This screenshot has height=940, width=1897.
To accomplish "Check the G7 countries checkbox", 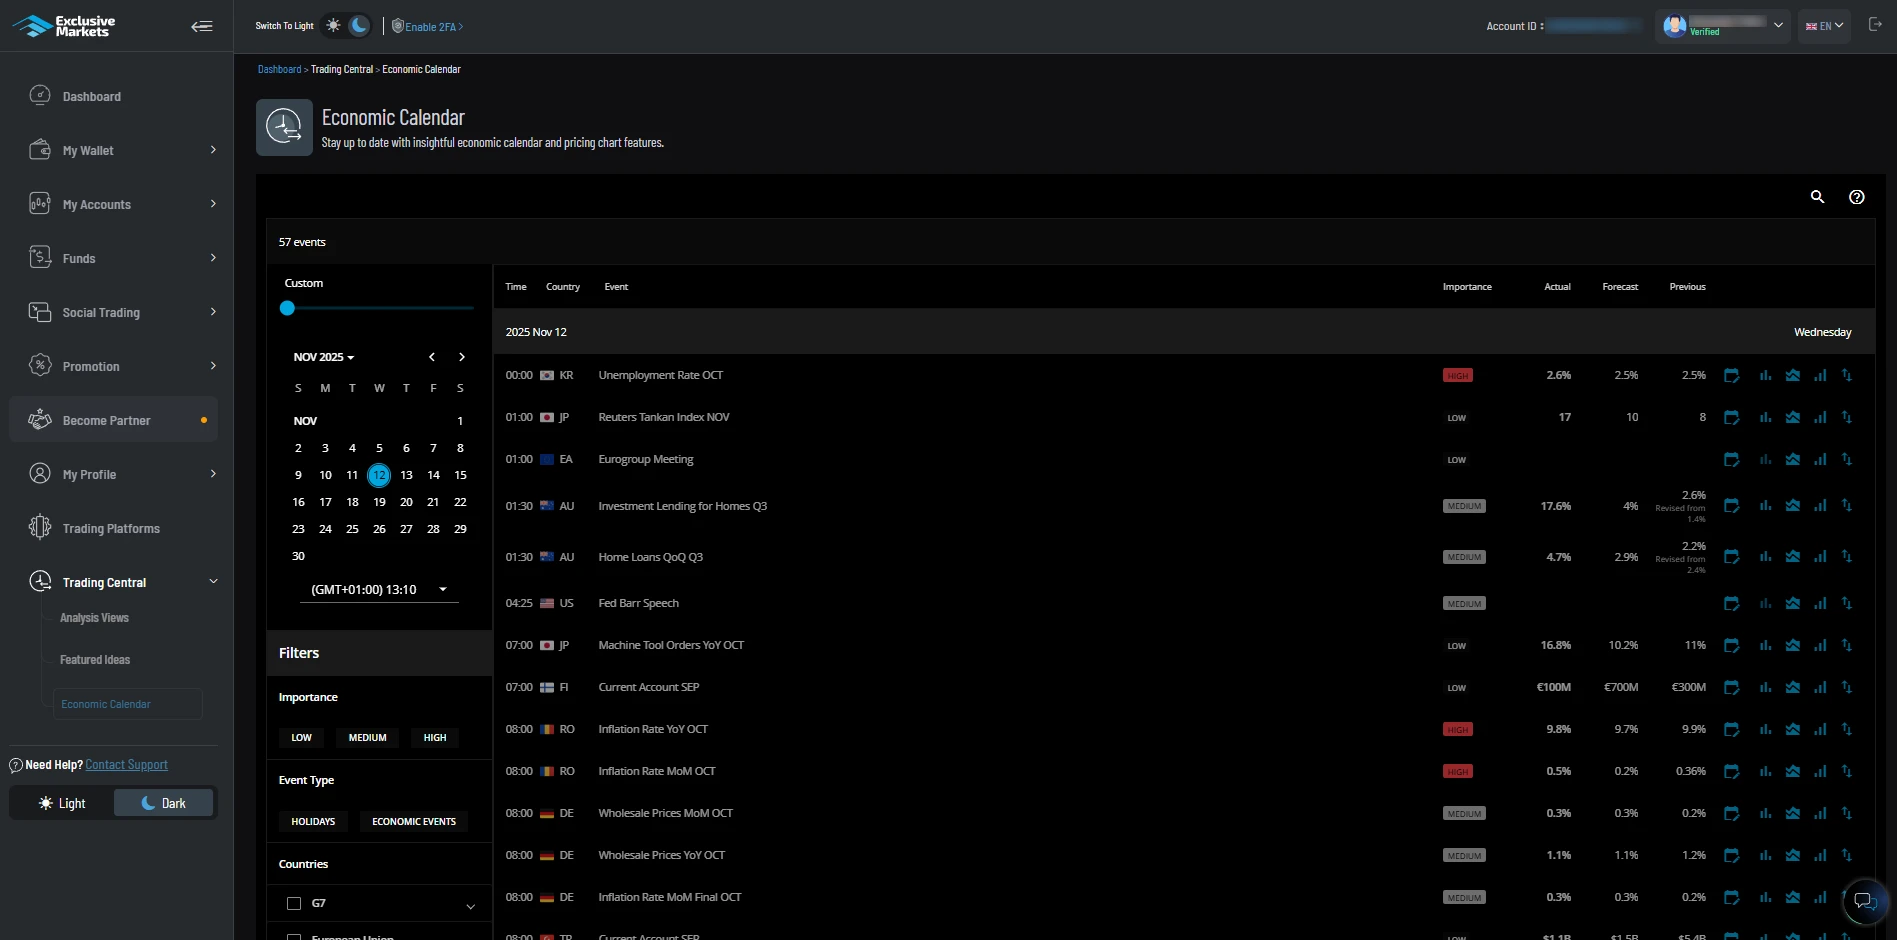I will tap(294, 904).
